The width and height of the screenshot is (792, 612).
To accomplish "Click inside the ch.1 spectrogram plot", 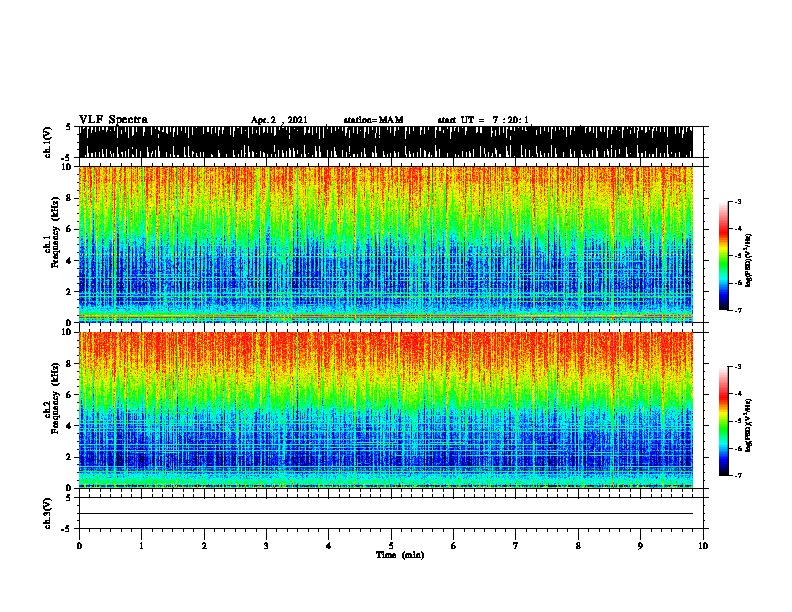I will coord(385,244).
